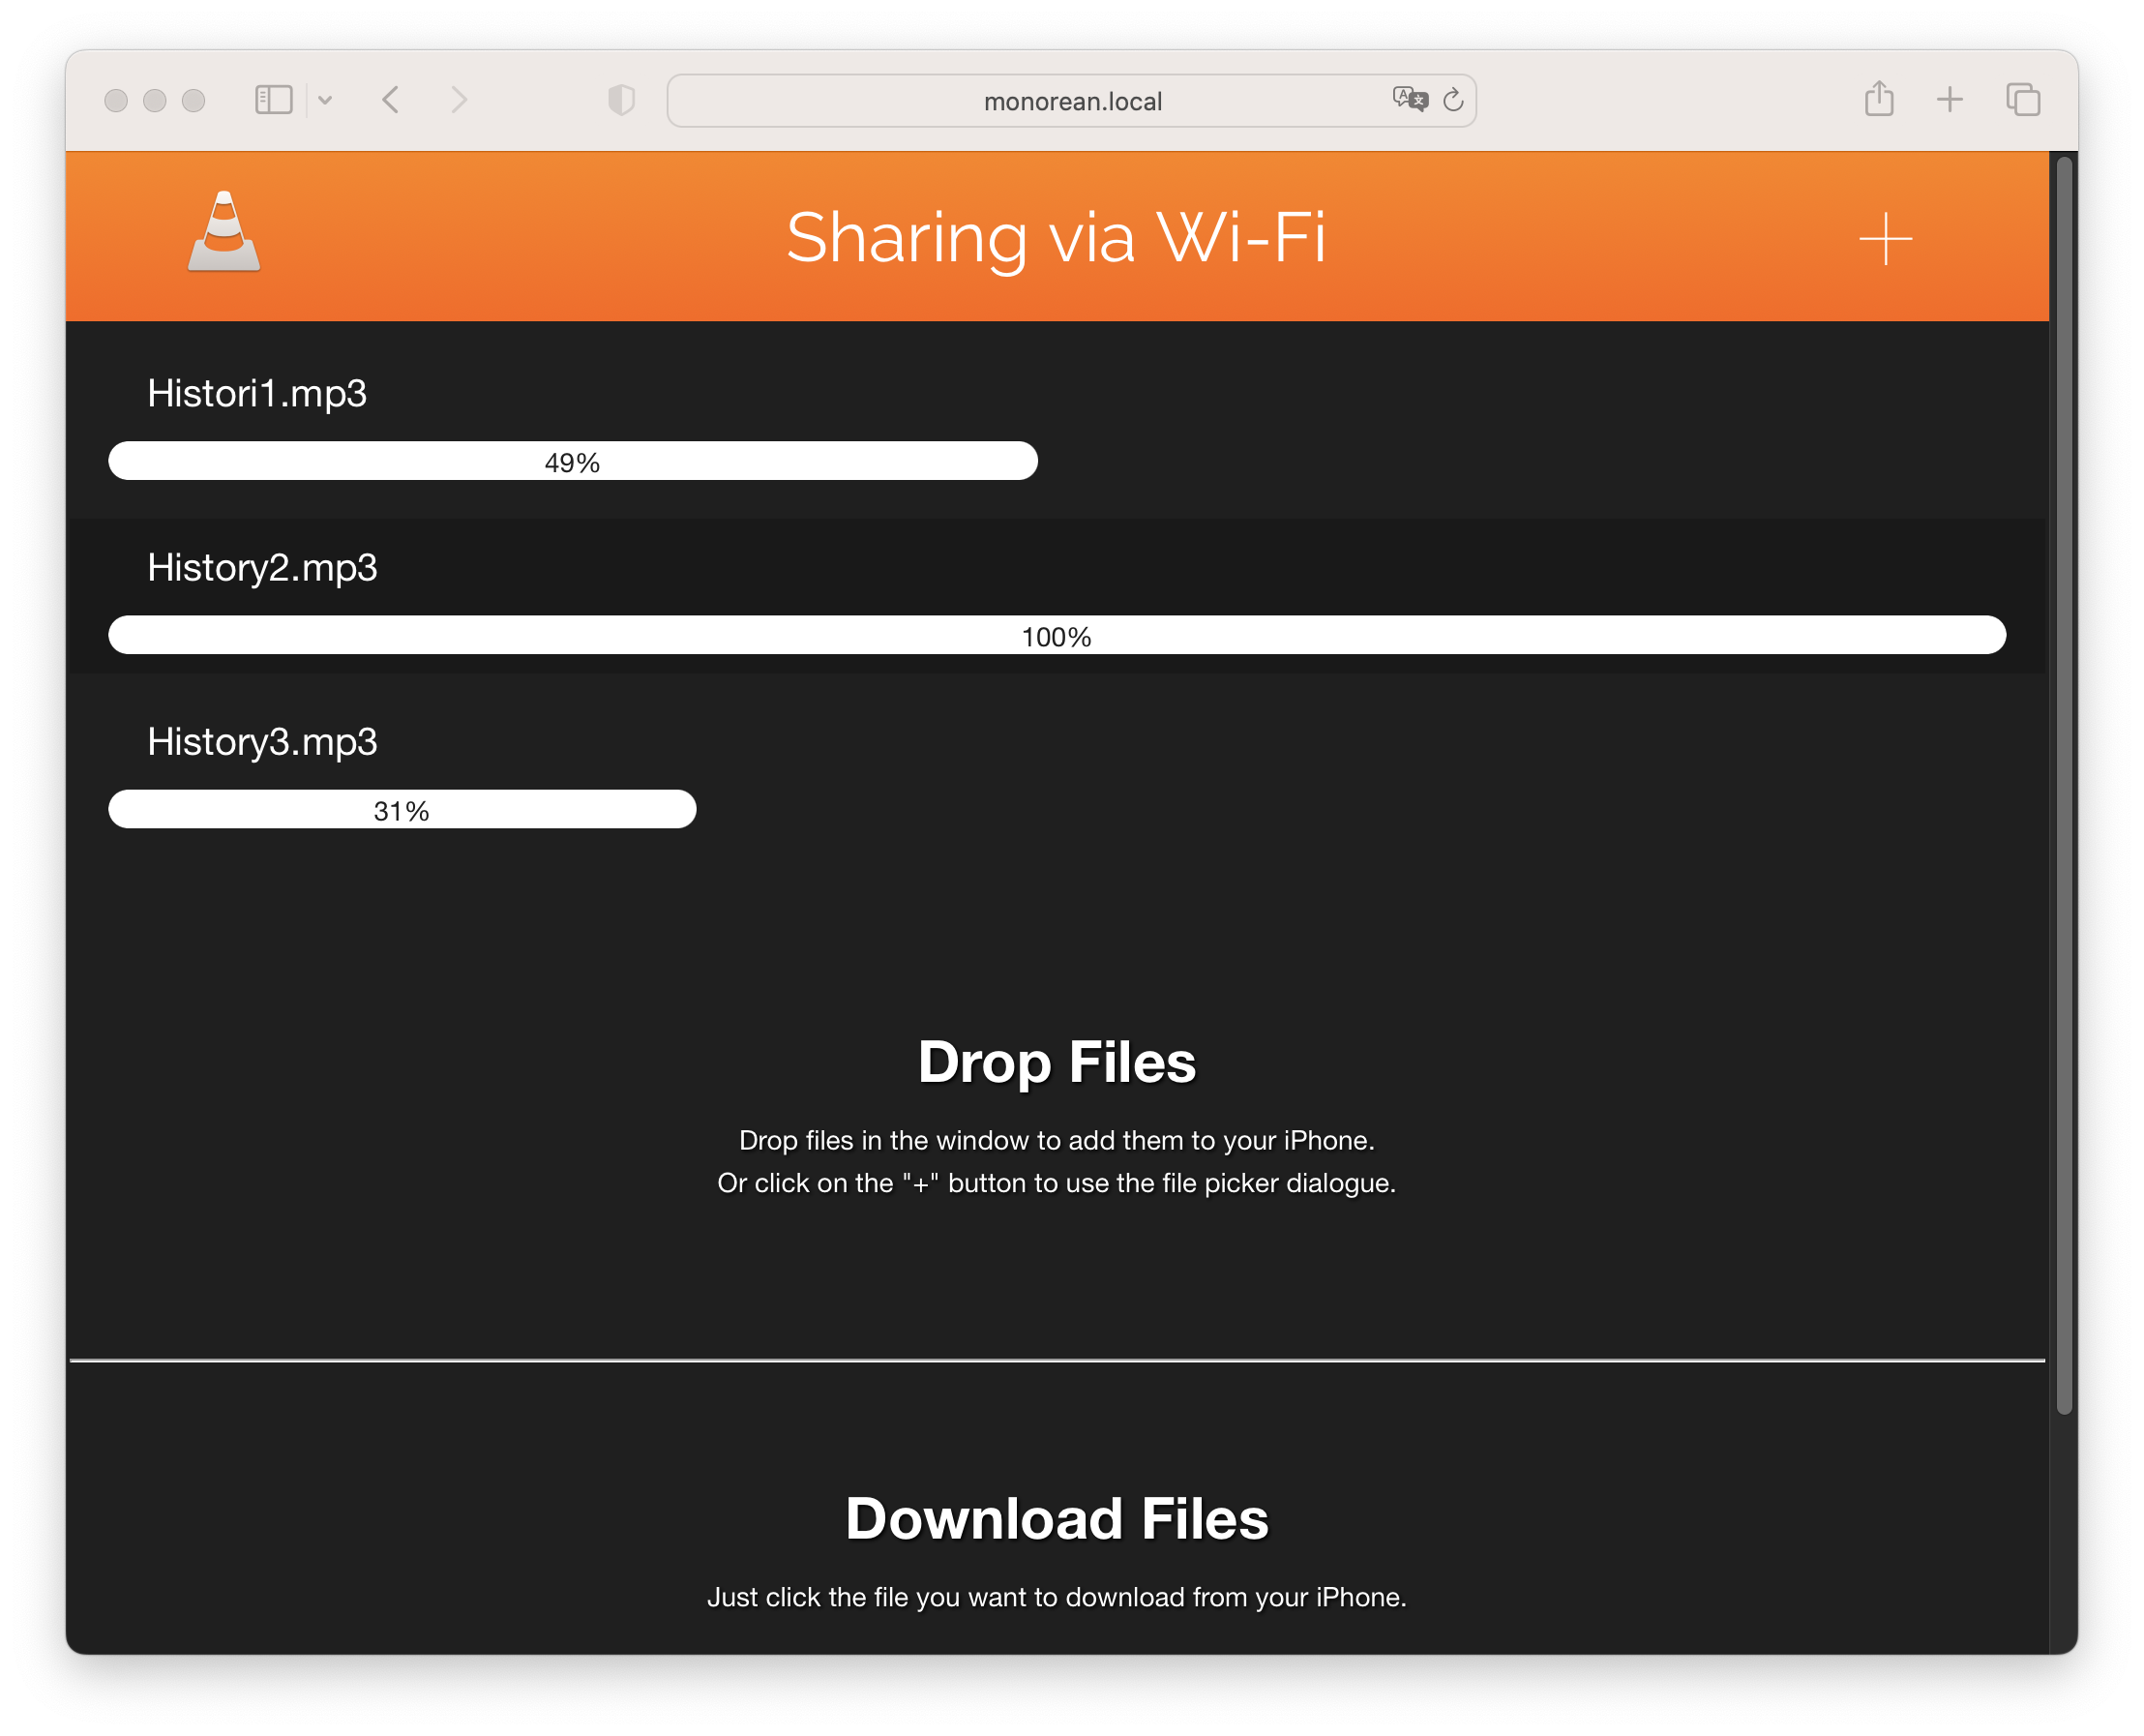Go forward with the right arrow
The image size is (2144, 1736).
459,100
